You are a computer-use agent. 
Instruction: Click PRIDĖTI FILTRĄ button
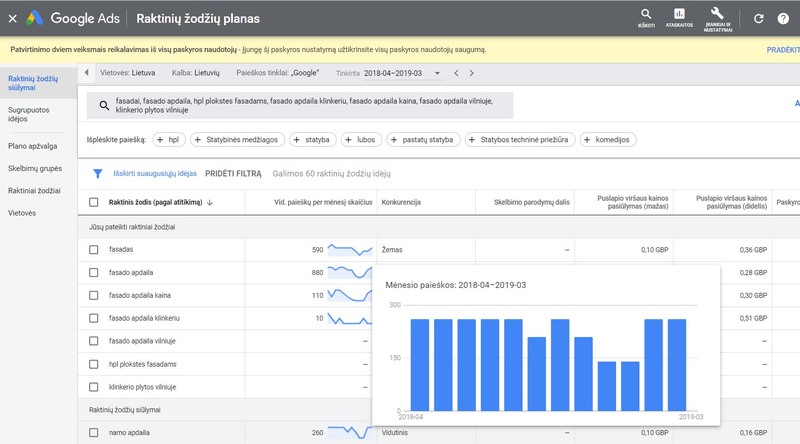233,174
